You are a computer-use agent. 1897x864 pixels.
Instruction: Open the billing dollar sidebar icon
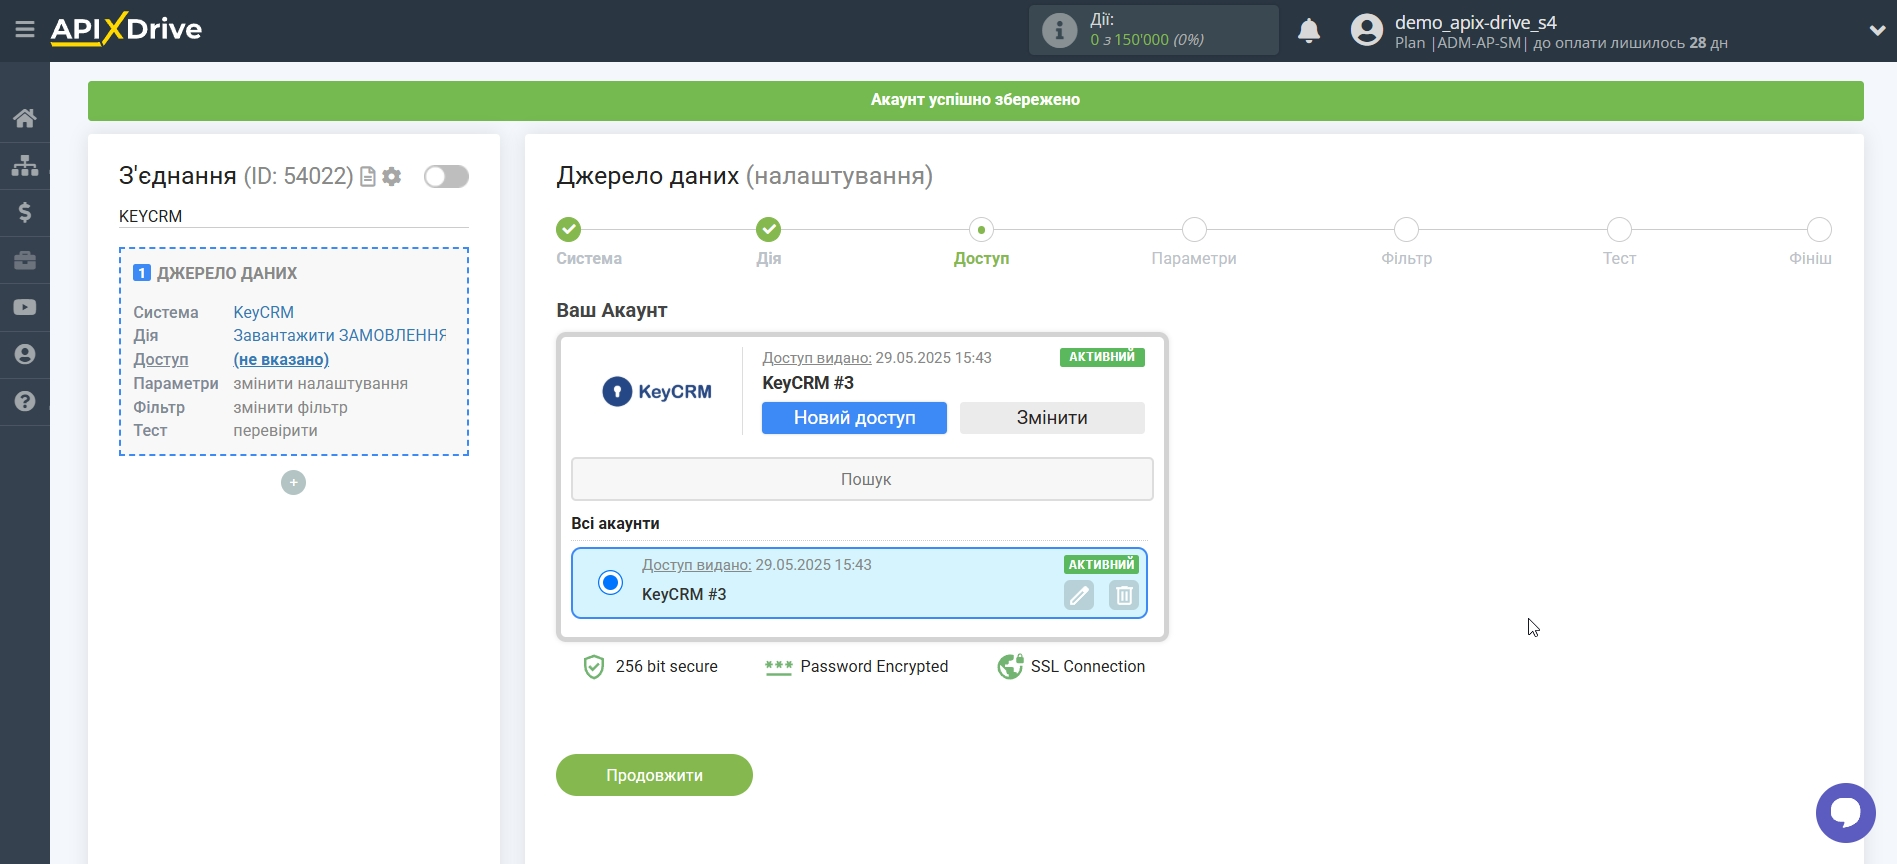25,212
